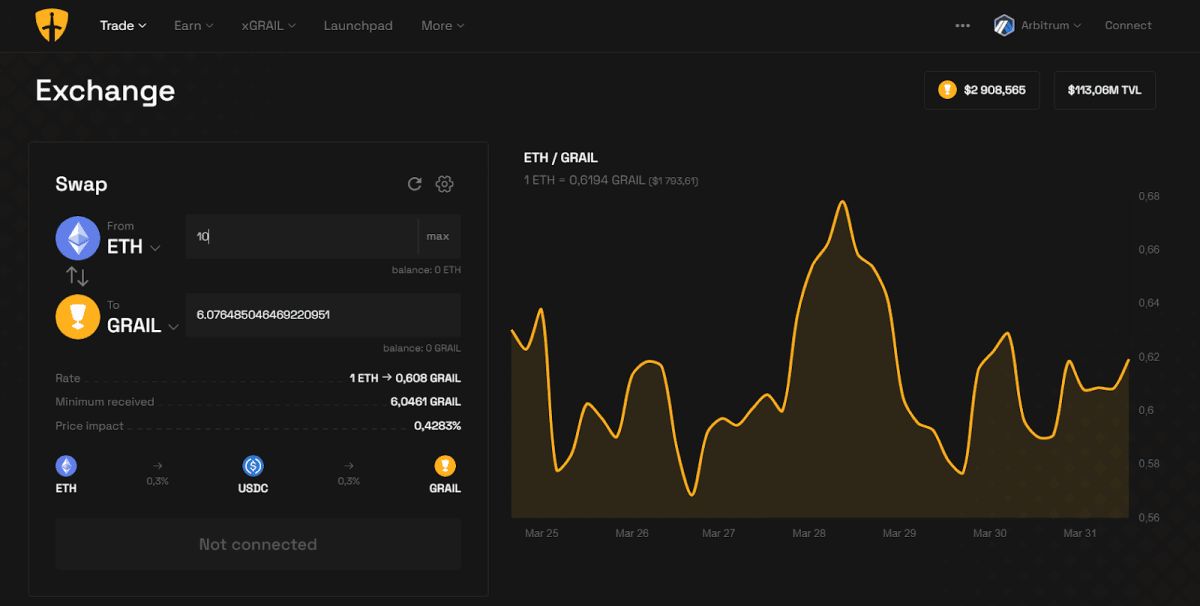Open the swap settings gear
This screenshot has width=1200, height=606.
click(444, 184)
